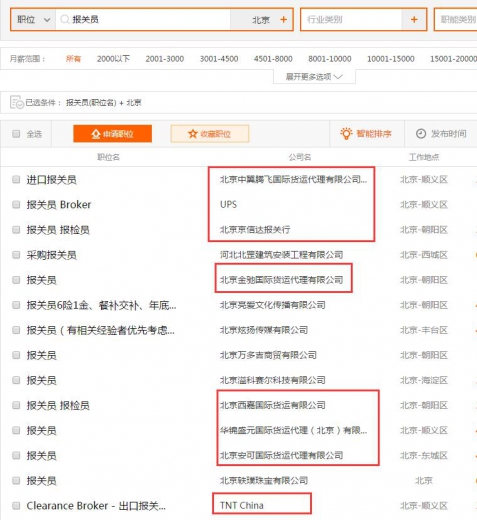Open the 采购报关员 job posting
Image resolution: width=477 pixels, height=520 pixels.
(x=52, y=255)
